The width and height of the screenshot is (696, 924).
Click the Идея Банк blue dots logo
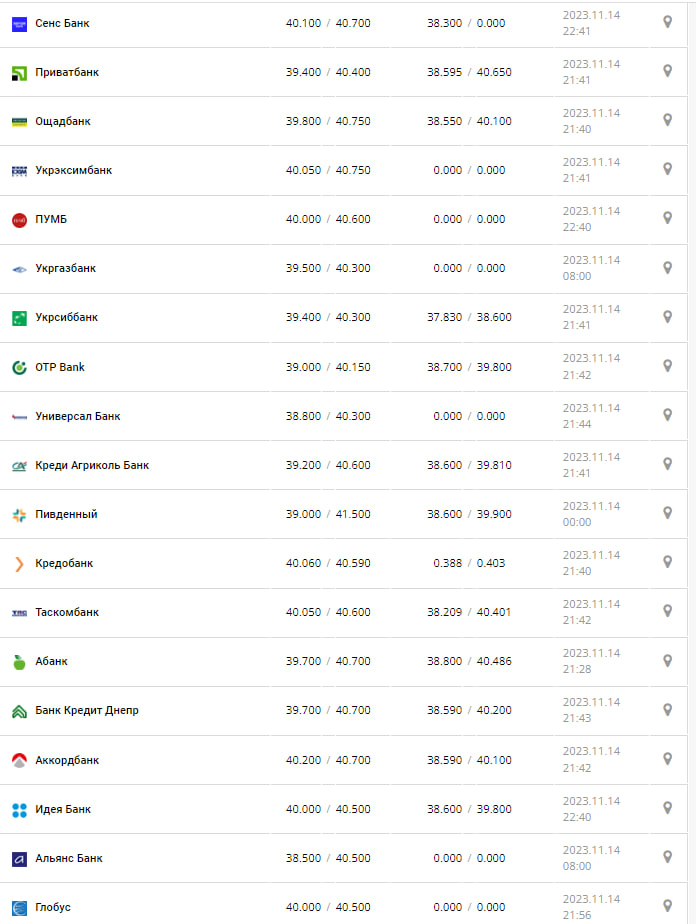[x=19, y=809]
